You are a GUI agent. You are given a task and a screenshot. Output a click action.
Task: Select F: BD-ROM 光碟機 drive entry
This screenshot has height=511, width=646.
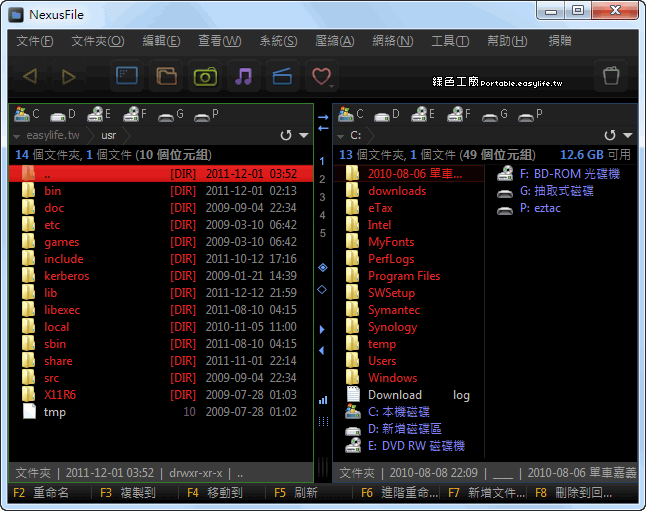click(559, 174)
